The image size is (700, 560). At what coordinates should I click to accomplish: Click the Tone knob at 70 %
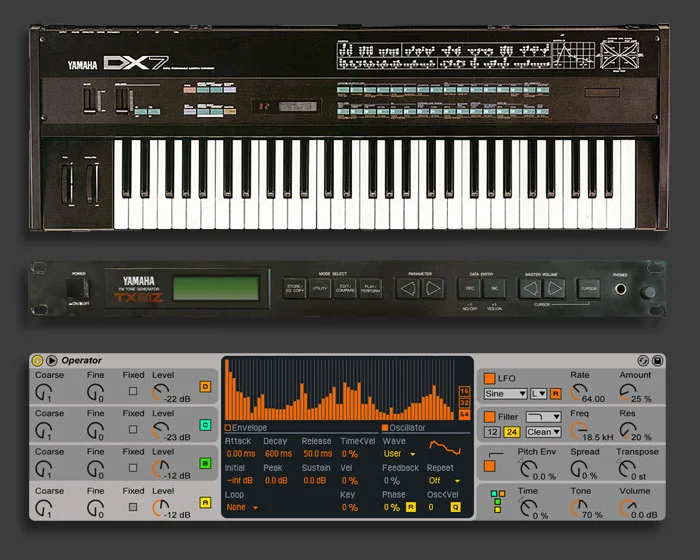point(579,508)
